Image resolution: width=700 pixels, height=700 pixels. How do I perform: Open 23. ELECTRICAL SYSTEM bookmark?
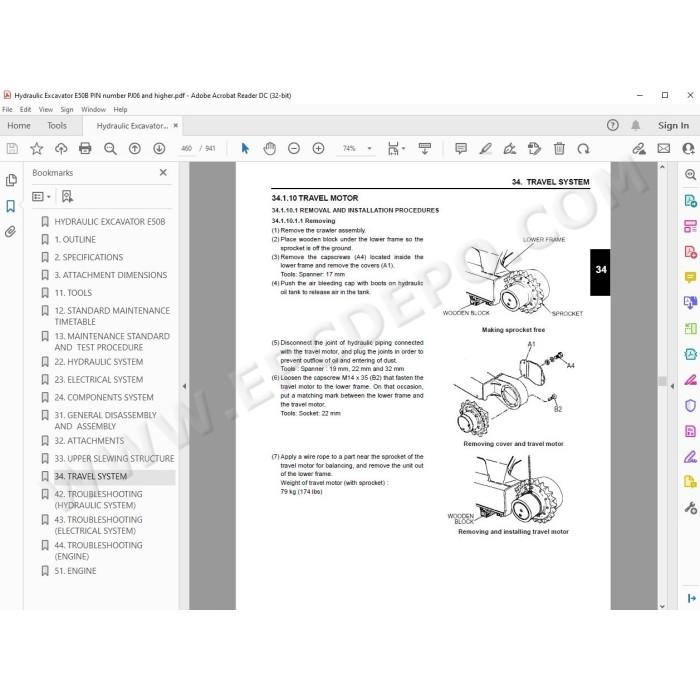(x=99, y=380)
